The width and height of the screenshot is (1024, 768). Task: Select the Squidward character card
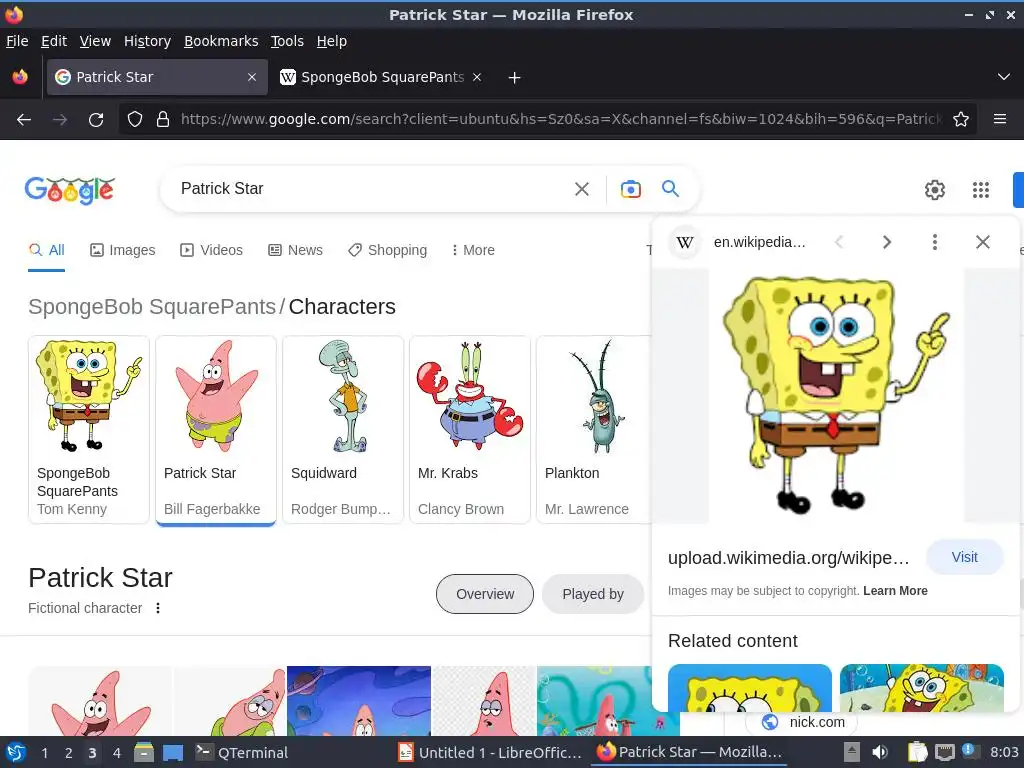point(343,429)
